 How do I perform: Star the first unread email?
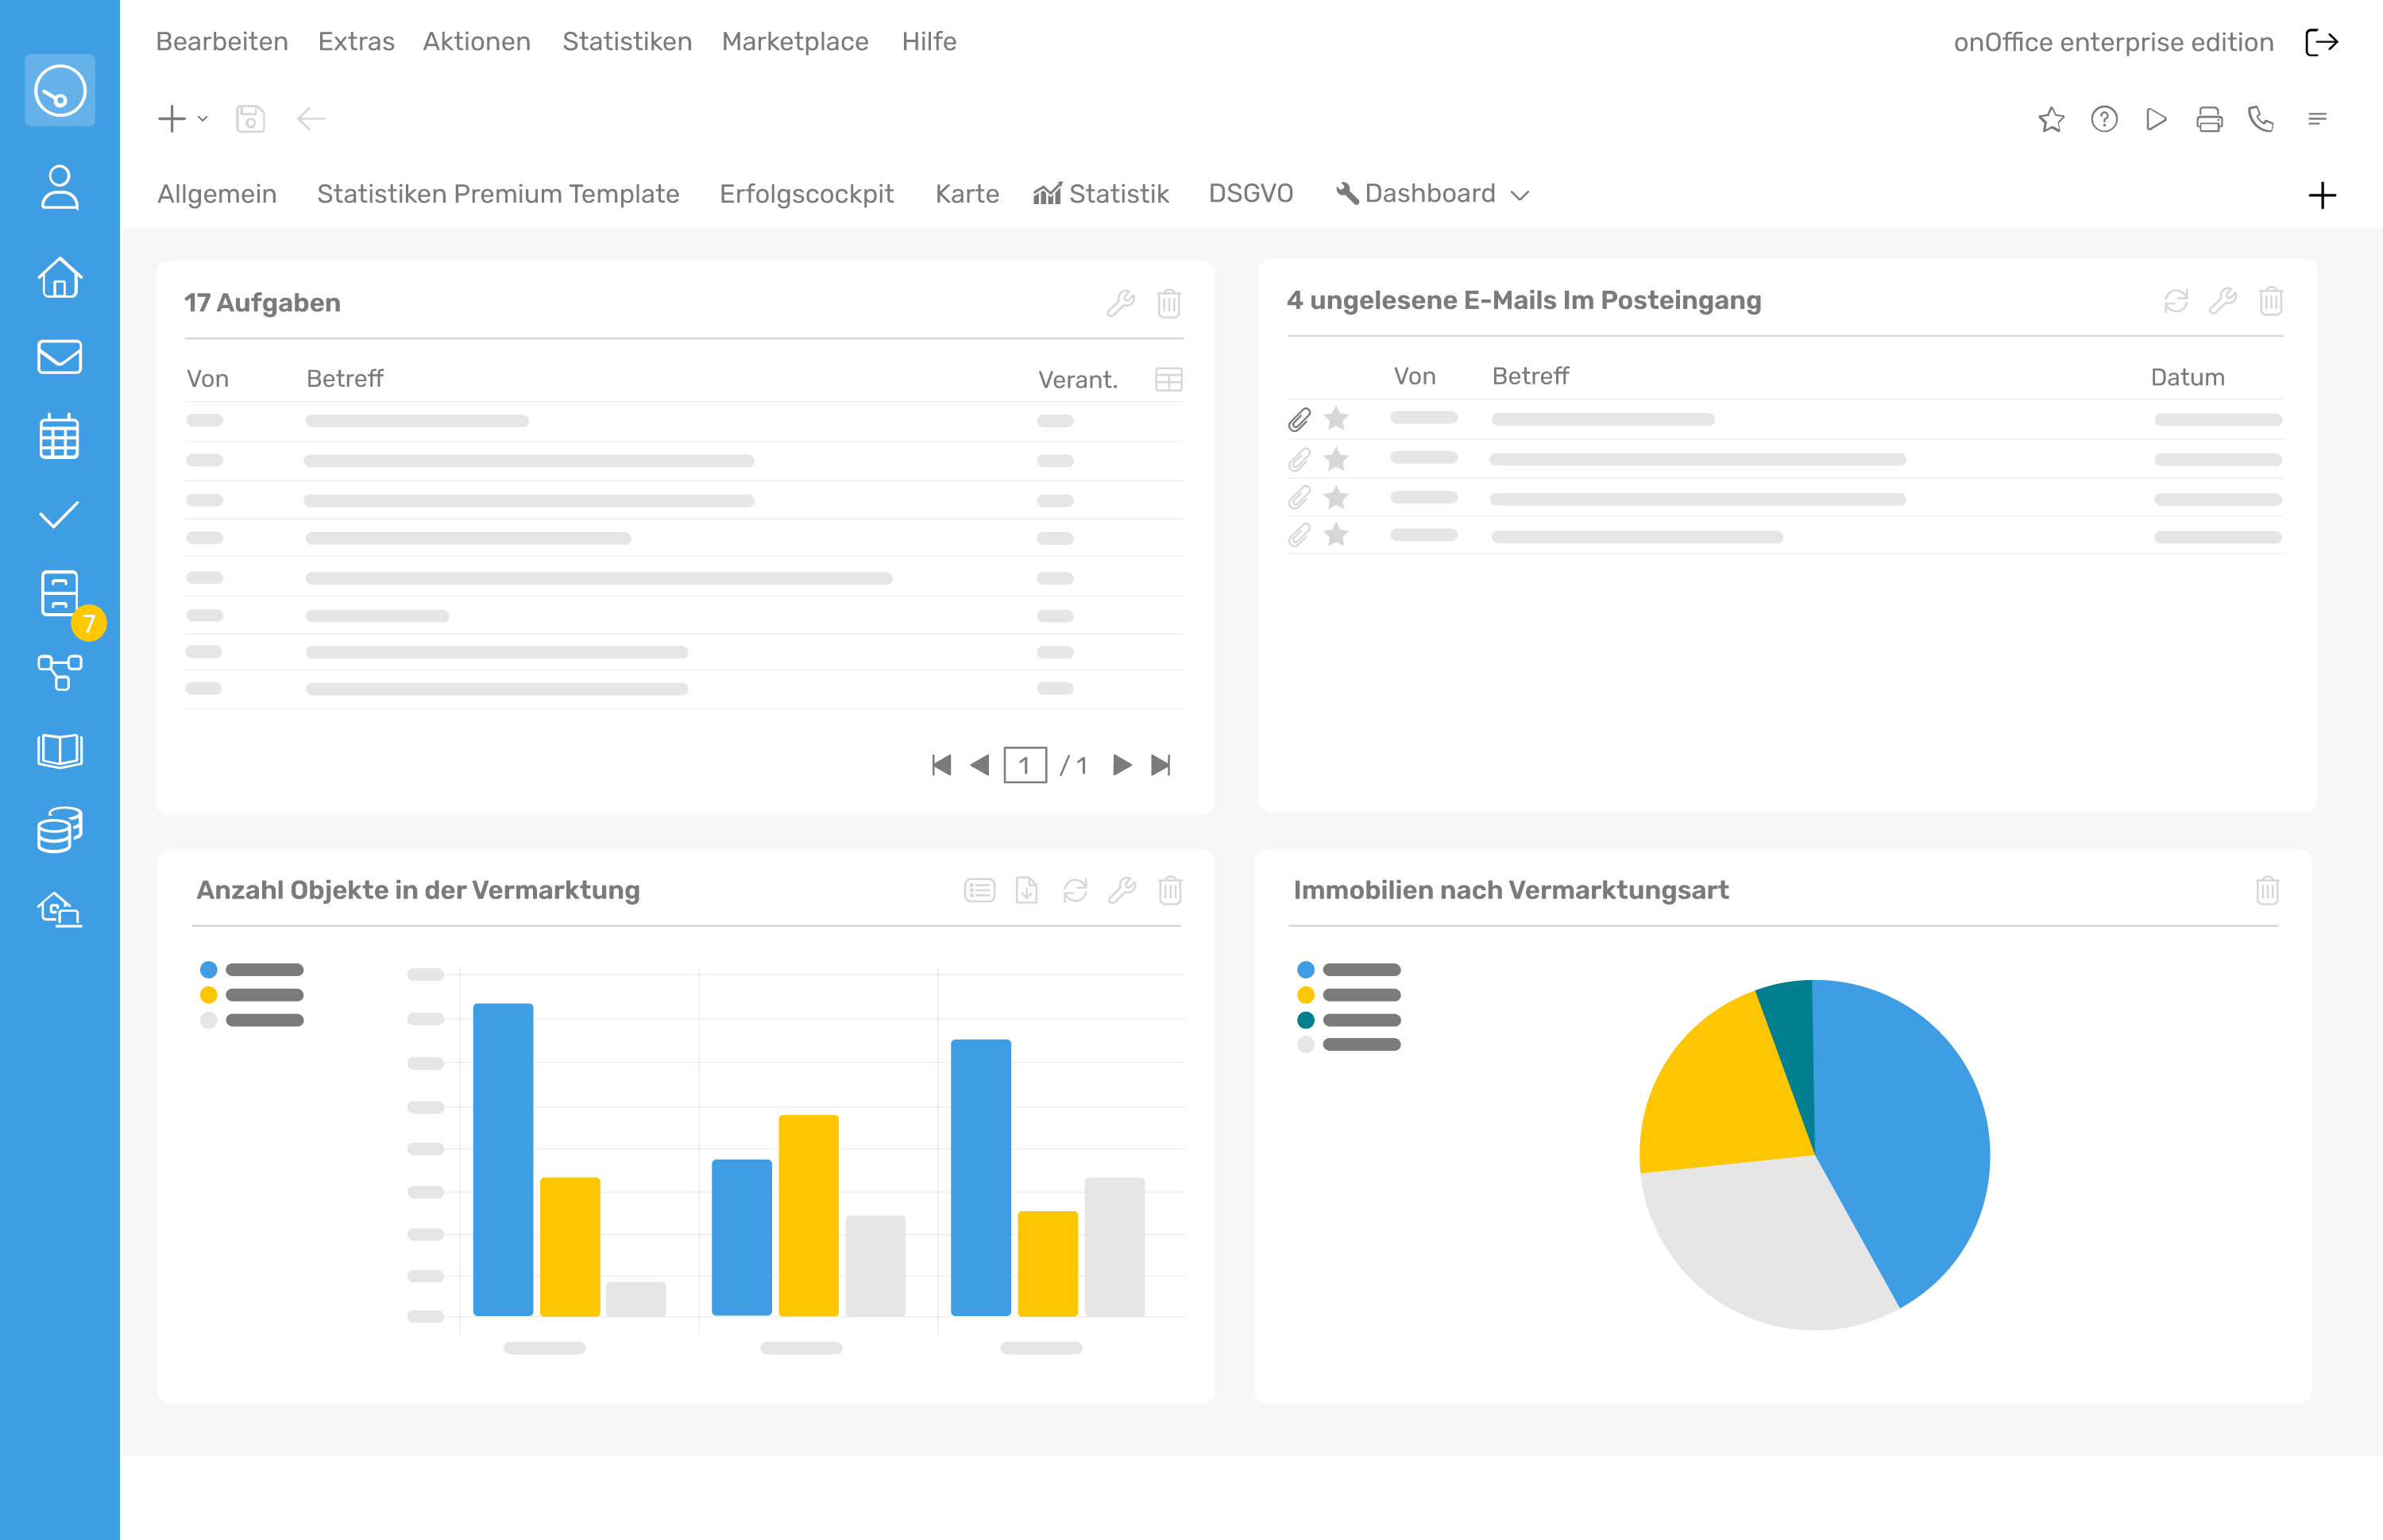tap(1336, 418)
